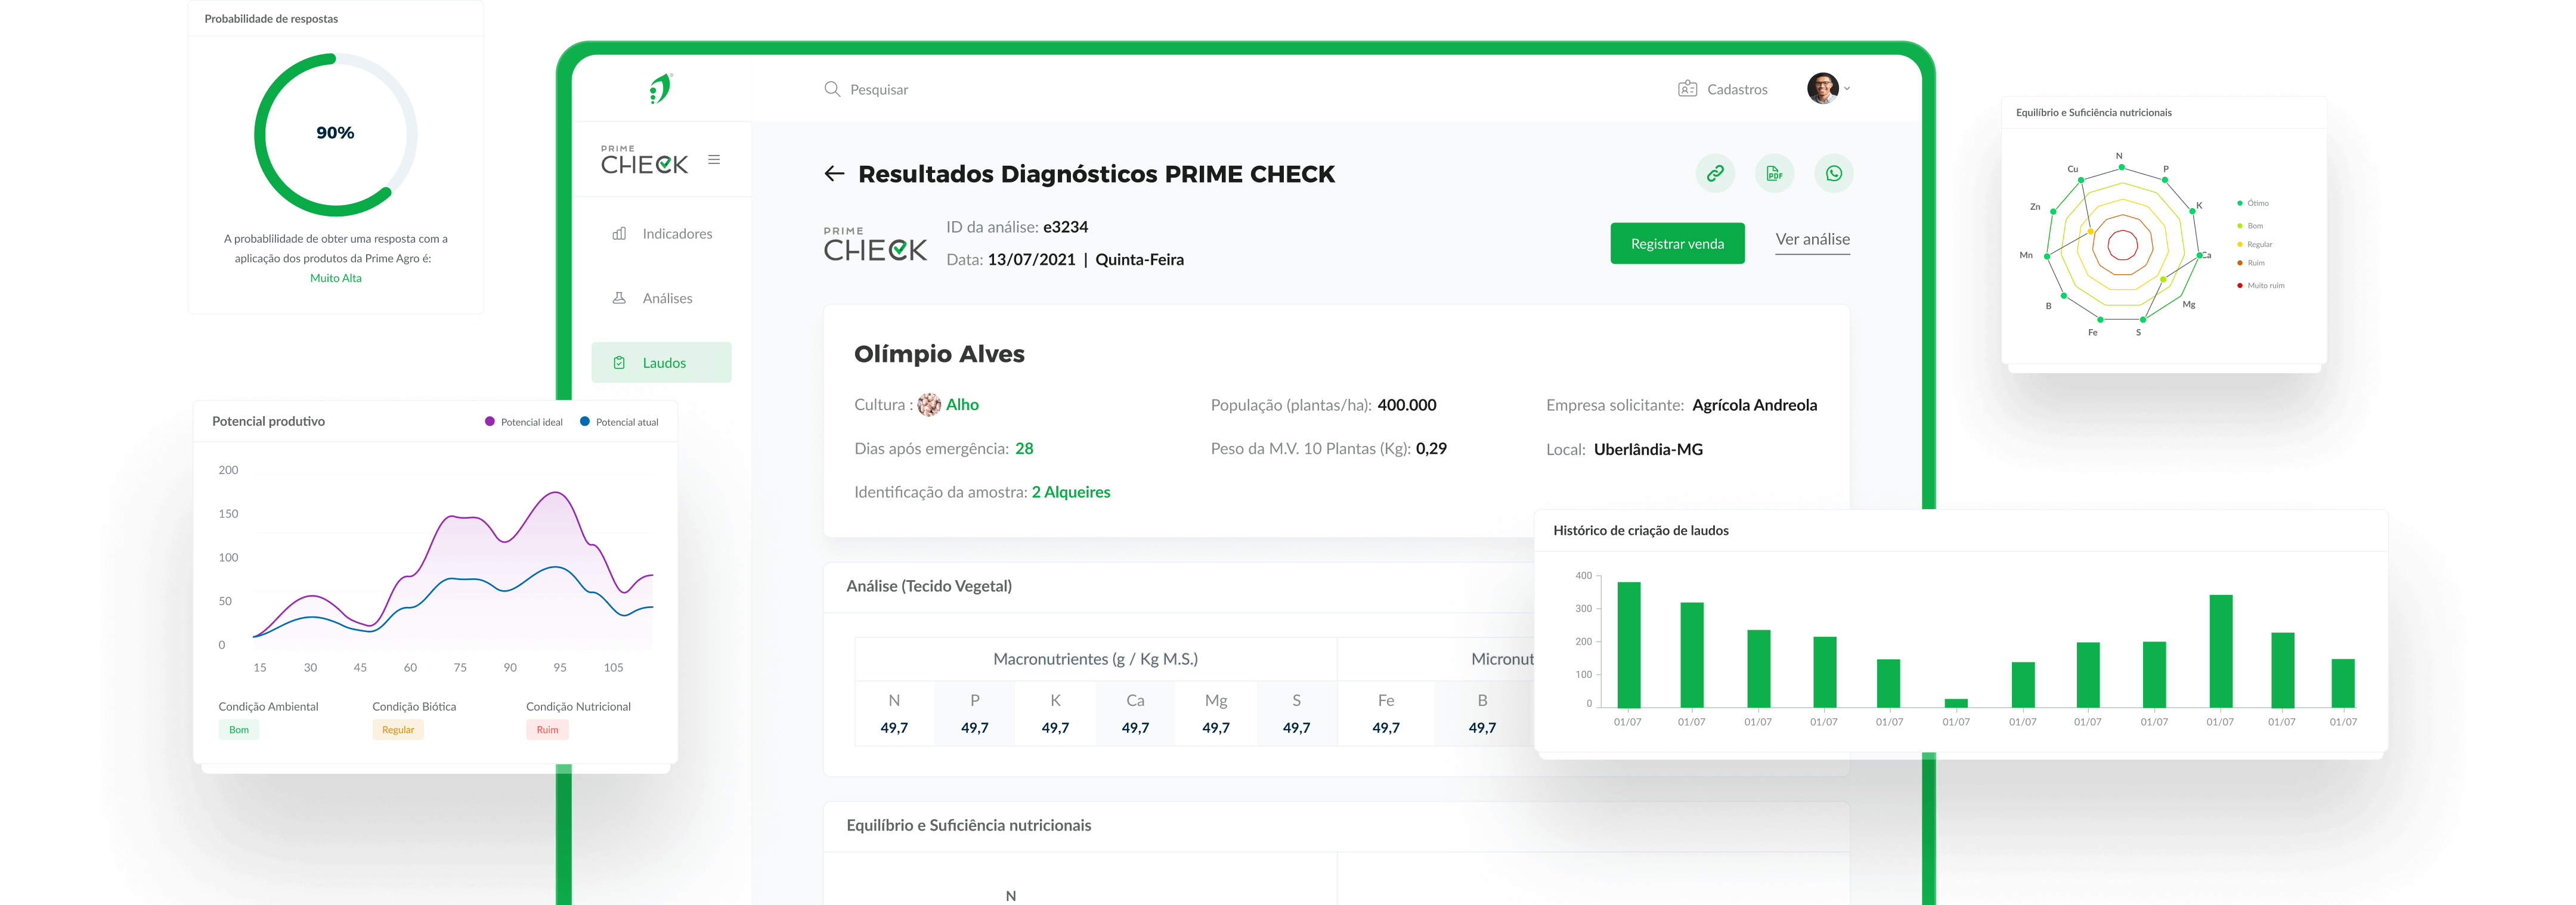Click the Ruim nutritional condition badge
This screenshot has width=2576, height=905.
(x=547, y=730)
